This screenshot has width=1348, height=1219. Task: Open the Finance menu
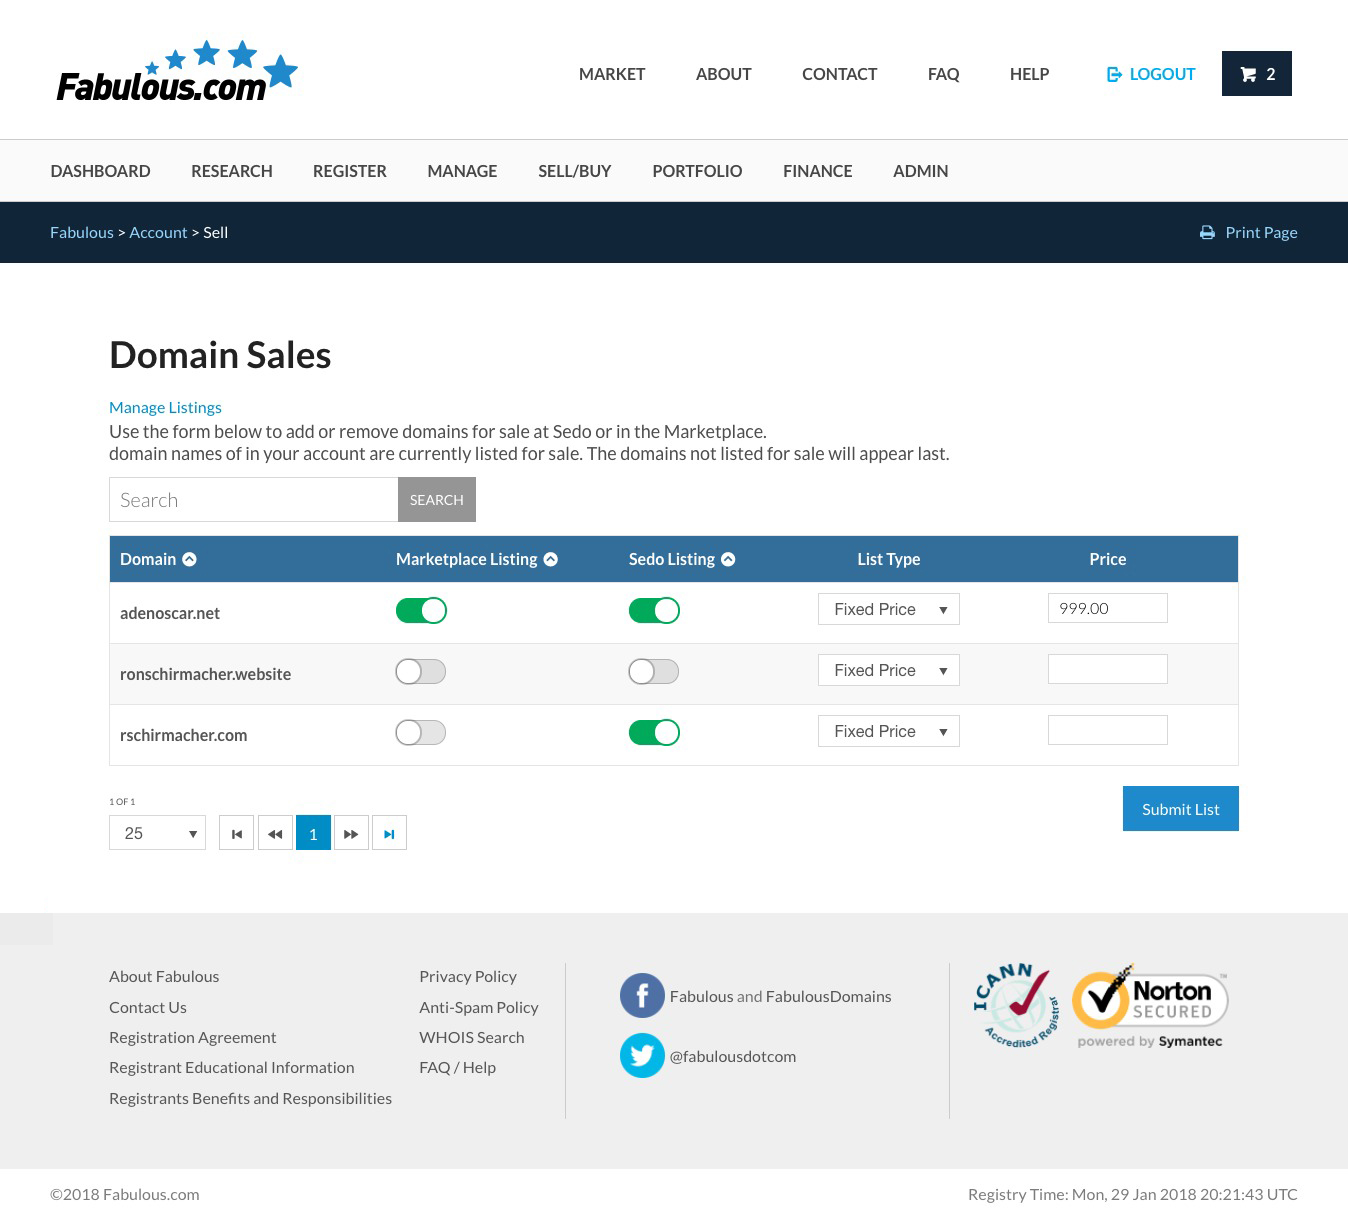click(x=818, y=171)
